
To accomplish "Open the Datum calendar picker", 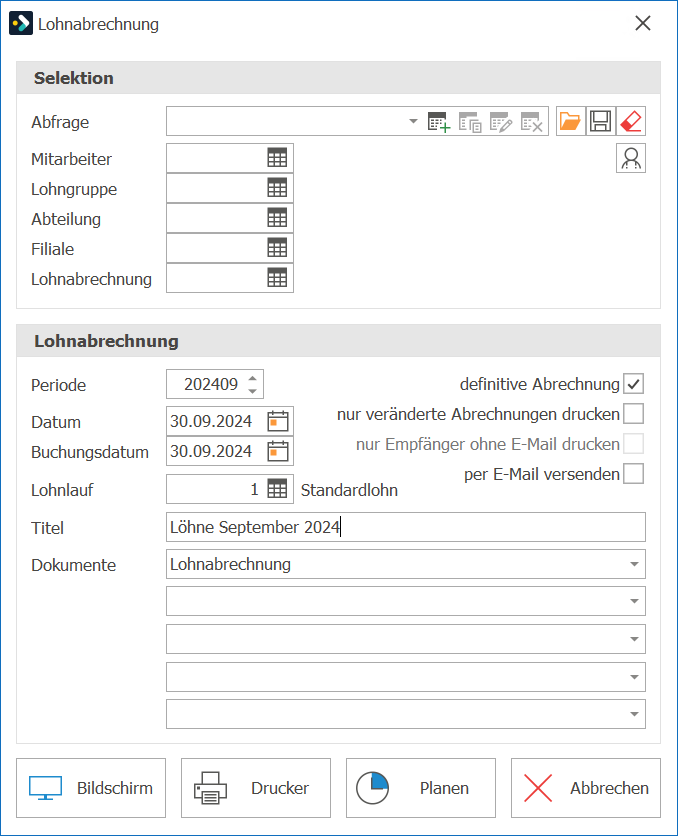I will (x=278, y=421).
